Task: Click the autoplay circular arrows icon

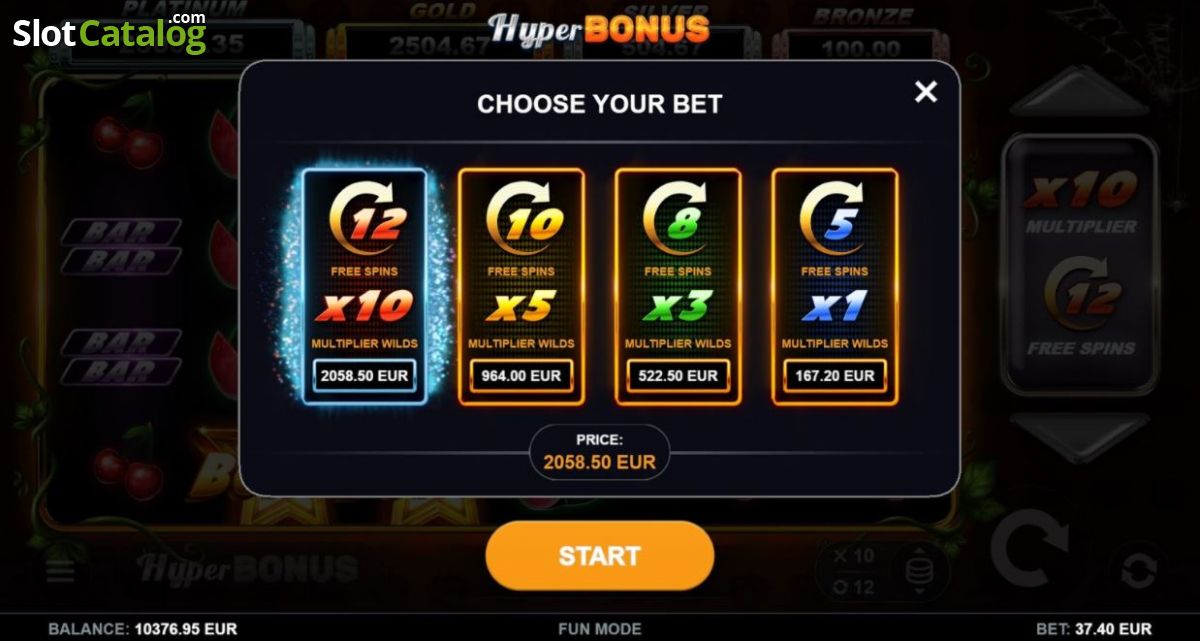Action: 1138,570
